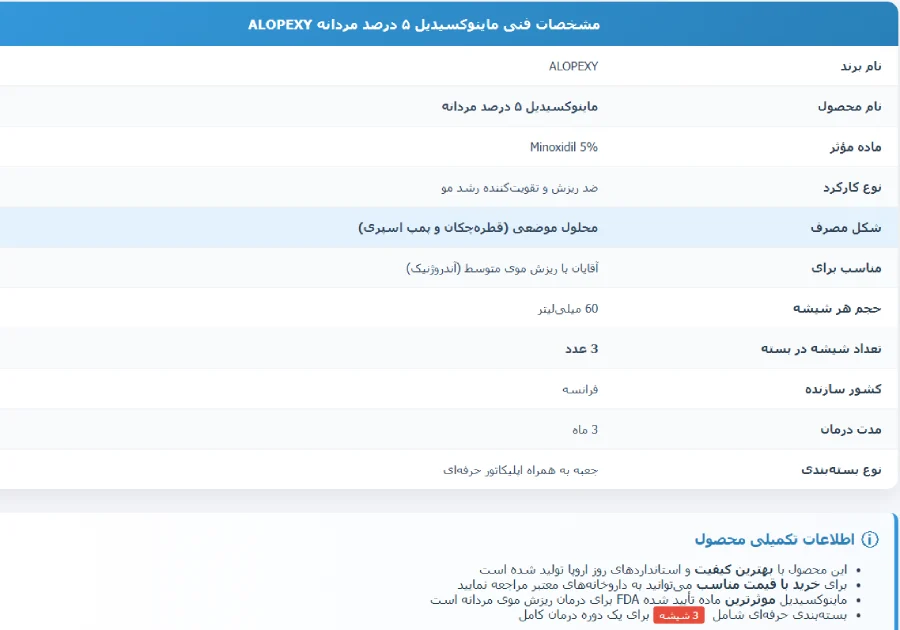This screenshot has height=630, width=900.
Task: Click the '3 عدد' value
Action: [x=581, y=349]
